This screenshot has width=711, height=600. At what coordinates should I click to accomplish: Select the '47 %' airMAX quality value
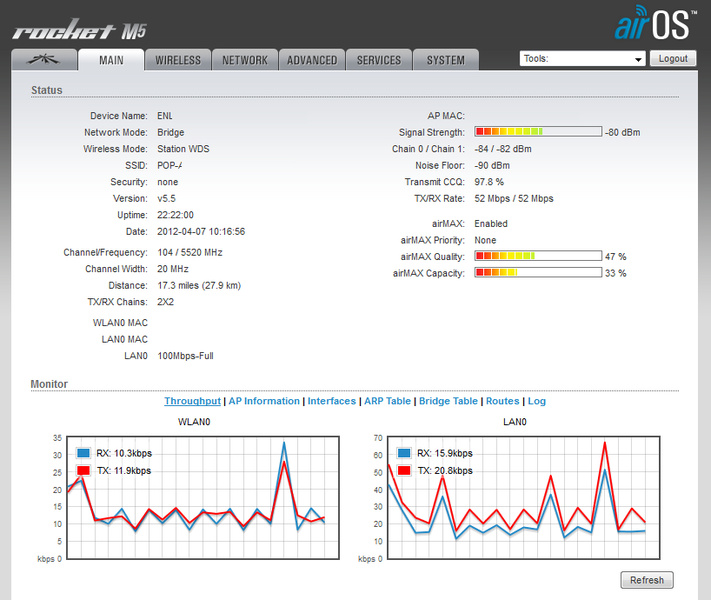pos(615,257)
